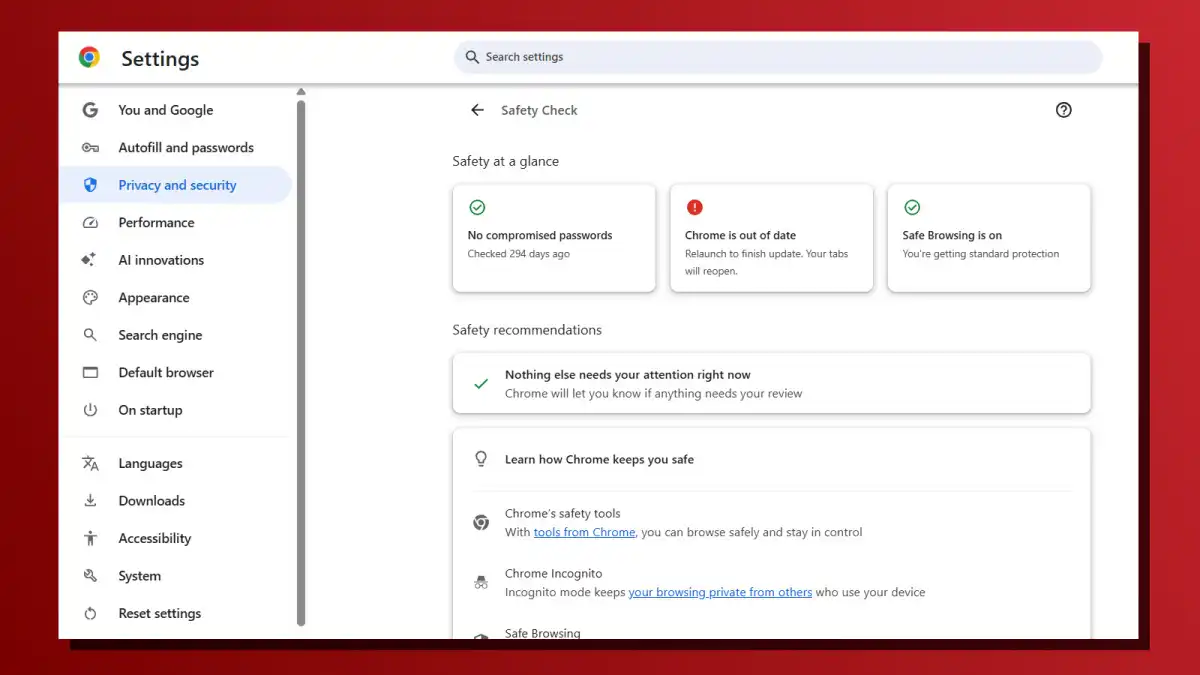Open Default browser settings
This screenshot has height=675, width=1200.
click(x=166, y=372)
